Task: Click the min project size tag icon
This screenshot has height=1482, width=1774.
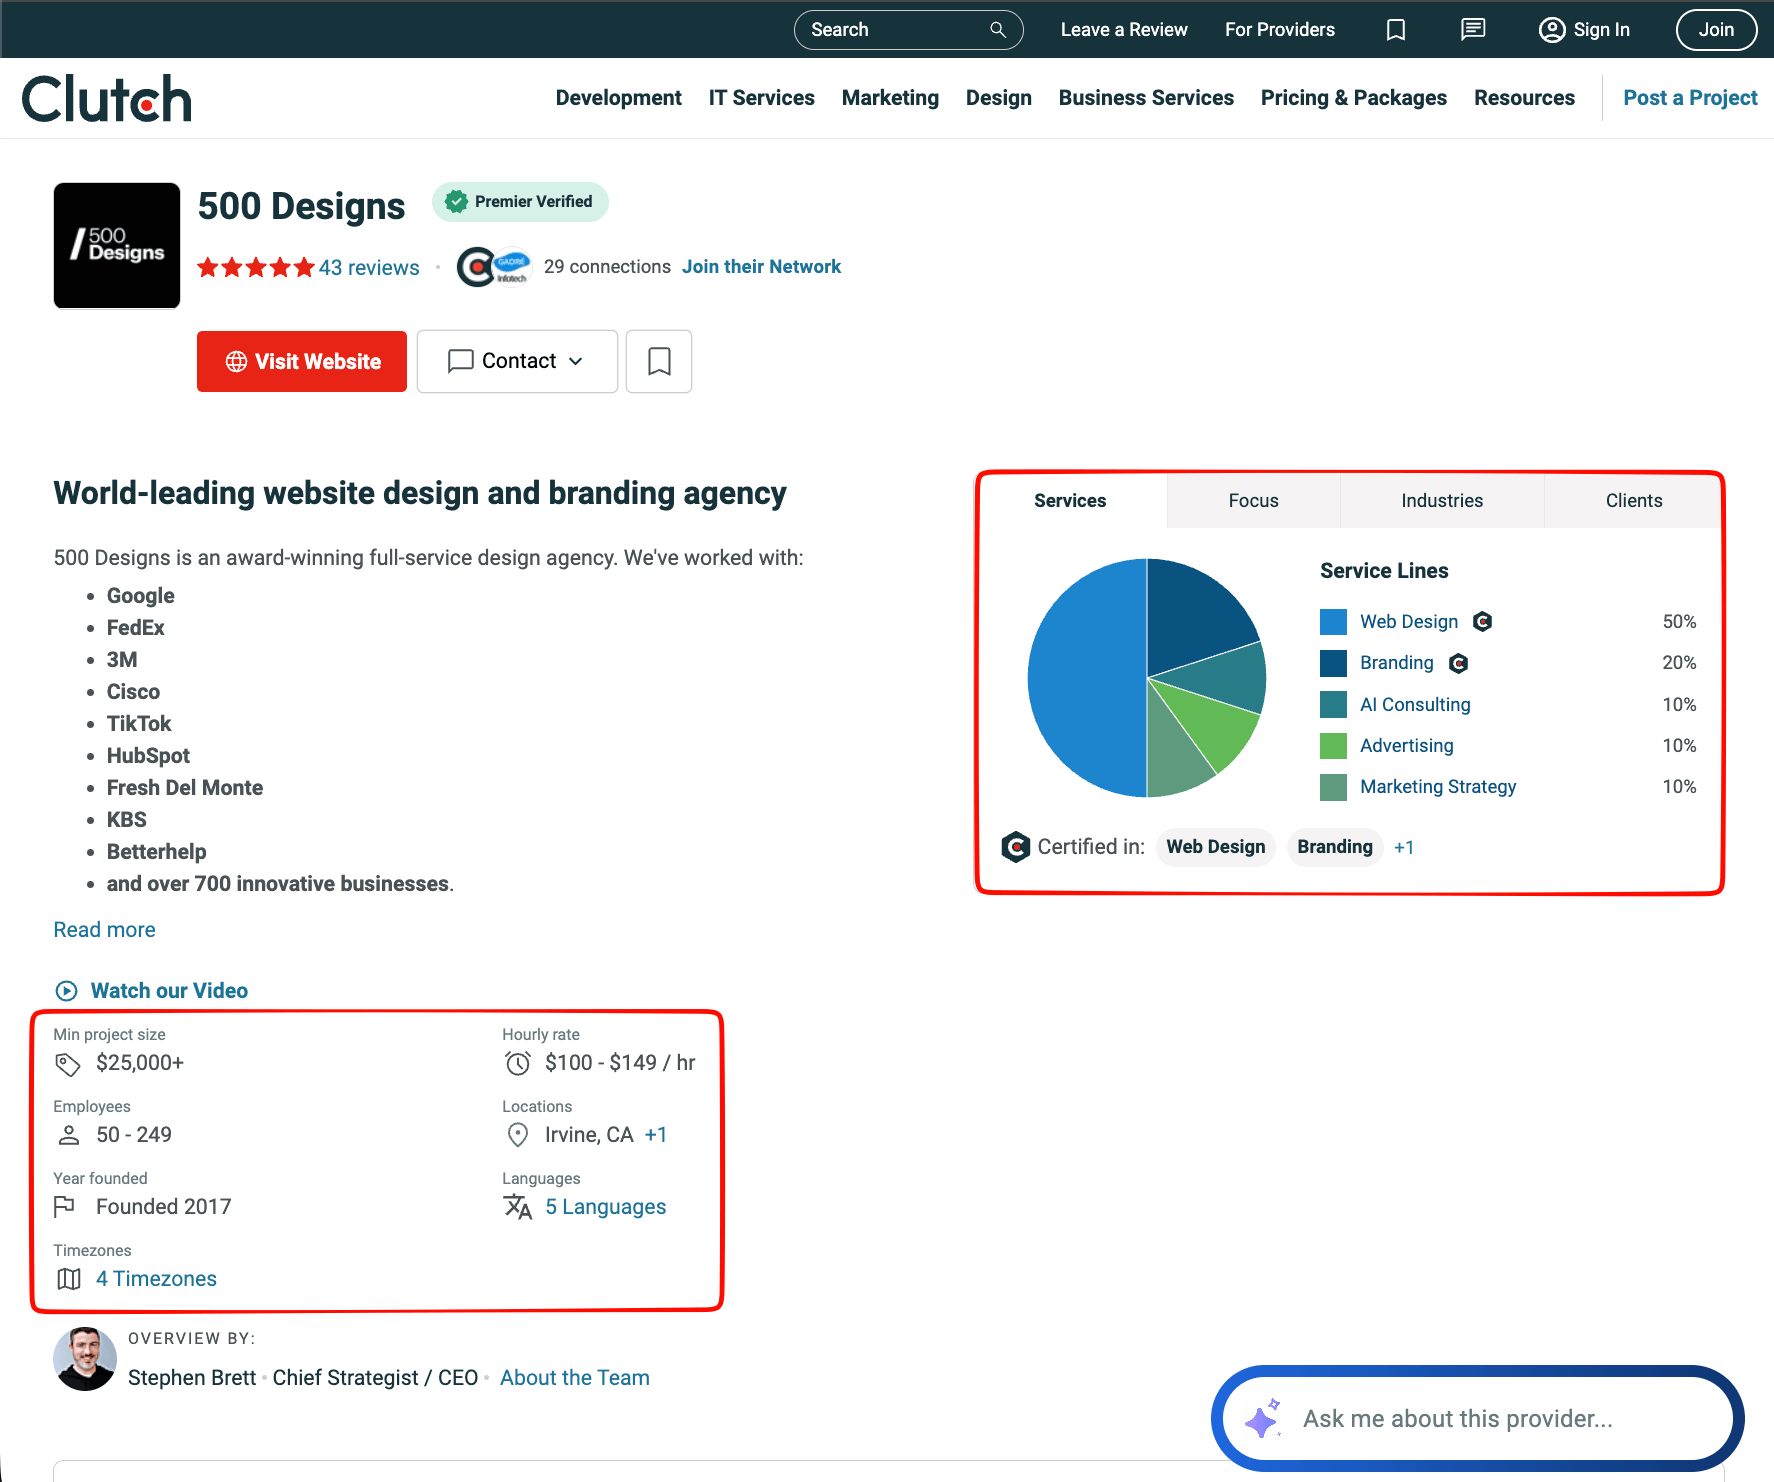Action: tap(68, 1064)
